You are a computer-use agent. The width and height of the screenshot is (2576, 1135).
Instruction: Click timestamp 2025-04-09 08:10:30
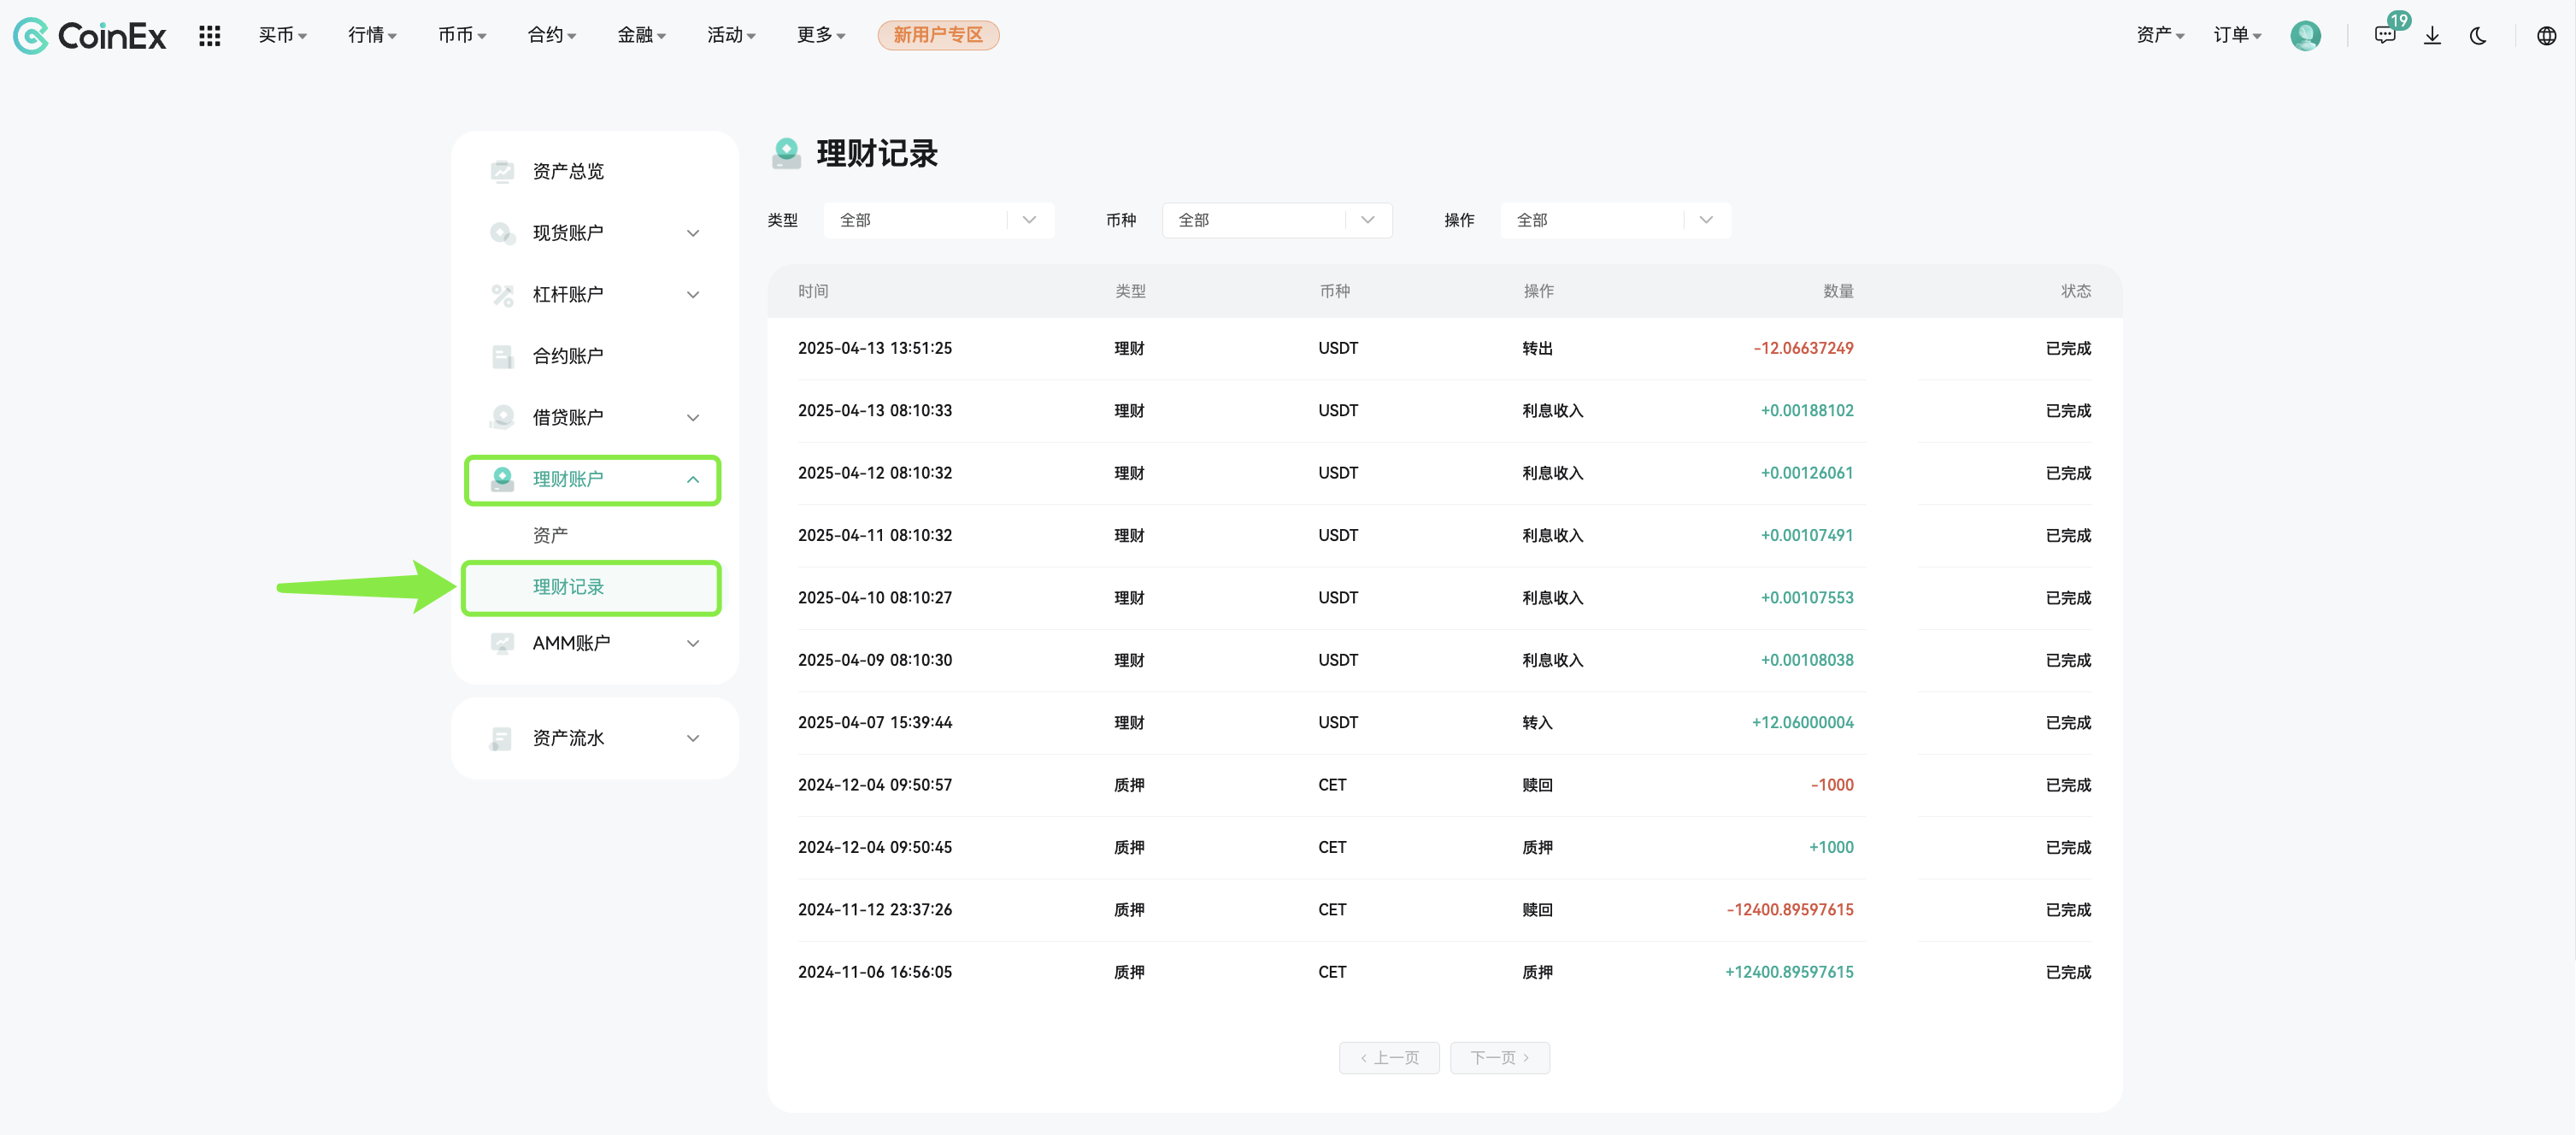coord(874,660)
